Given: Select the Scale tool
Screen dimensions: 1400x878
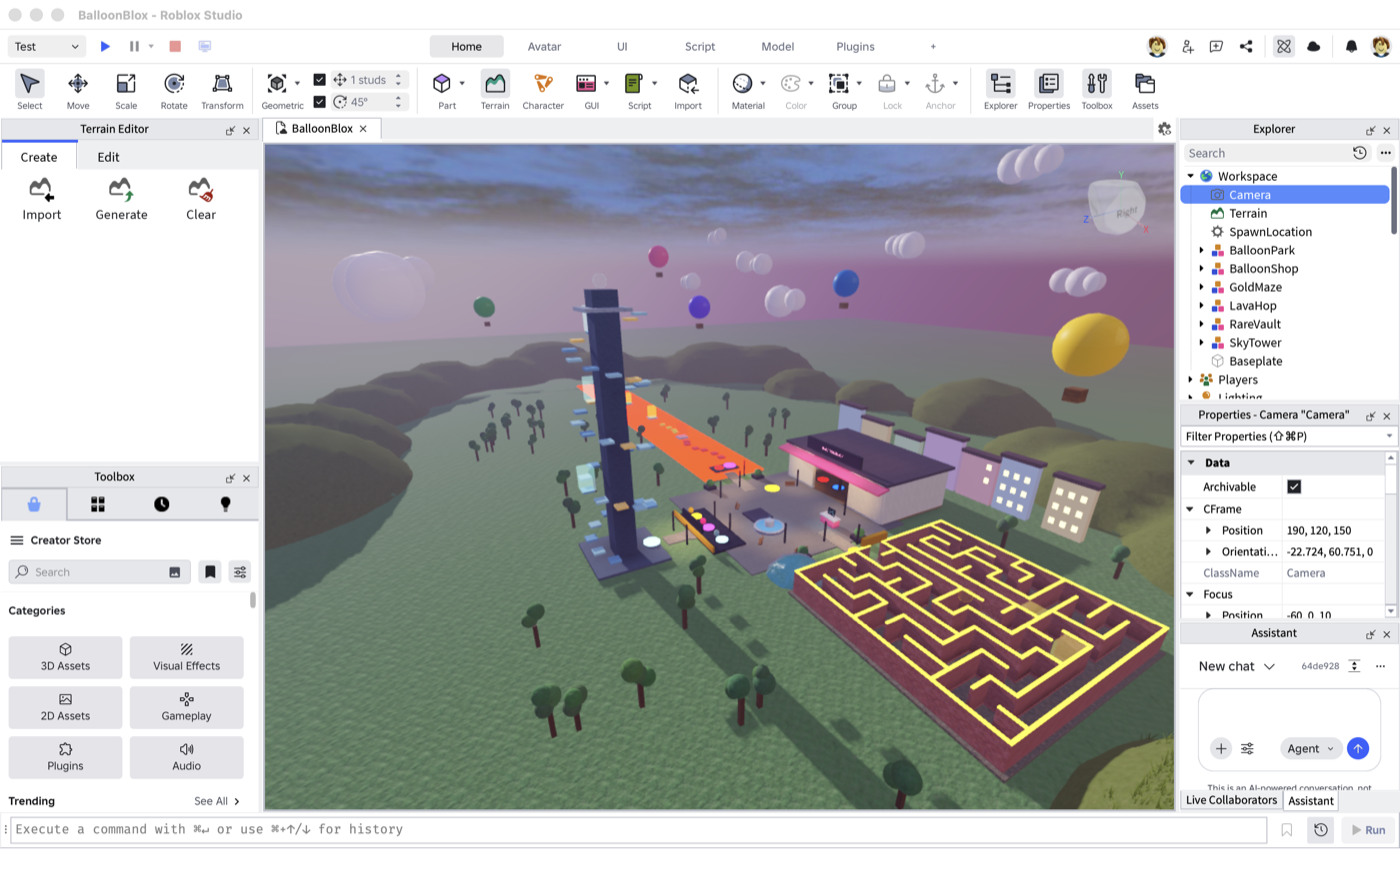Looking at the screenshot, I should point(126,90).
